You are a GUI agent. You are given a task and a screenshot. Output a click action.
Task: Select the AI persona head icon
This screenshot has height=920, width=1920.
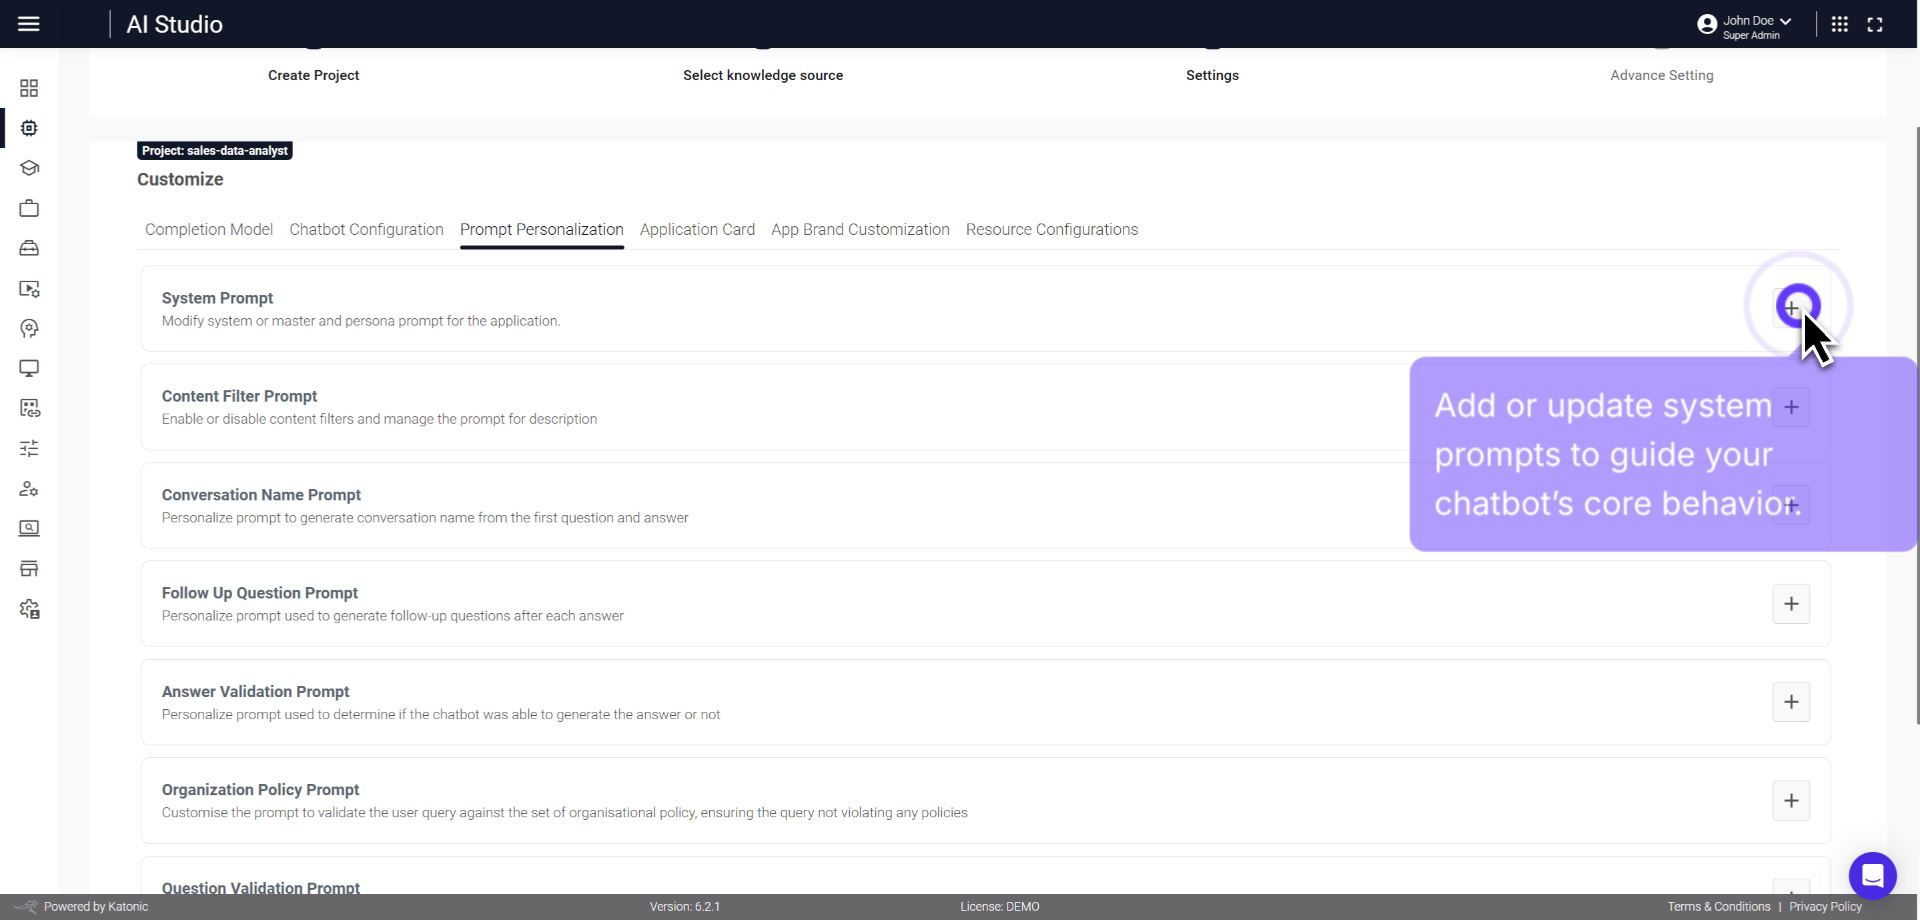[30, 328]
